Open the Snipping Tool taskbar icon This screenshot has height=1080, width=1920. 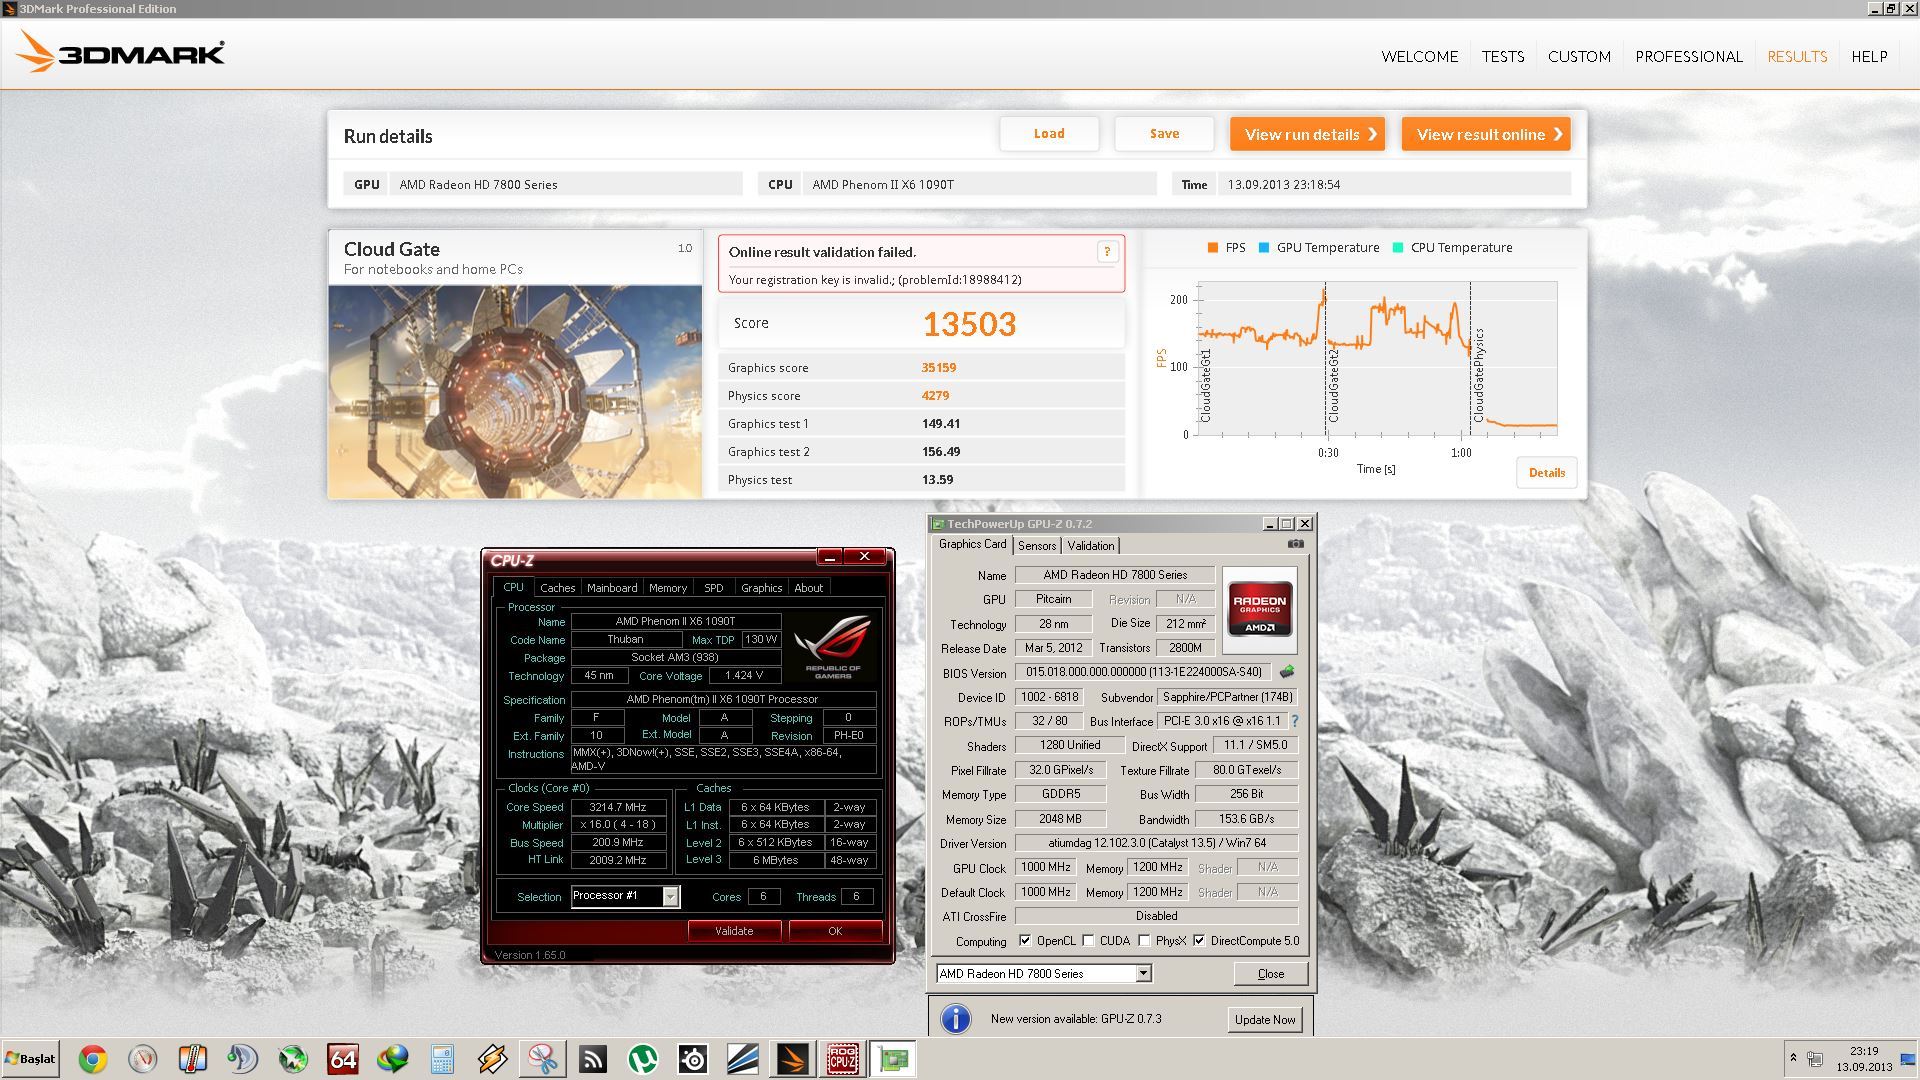coord(543,1059)
